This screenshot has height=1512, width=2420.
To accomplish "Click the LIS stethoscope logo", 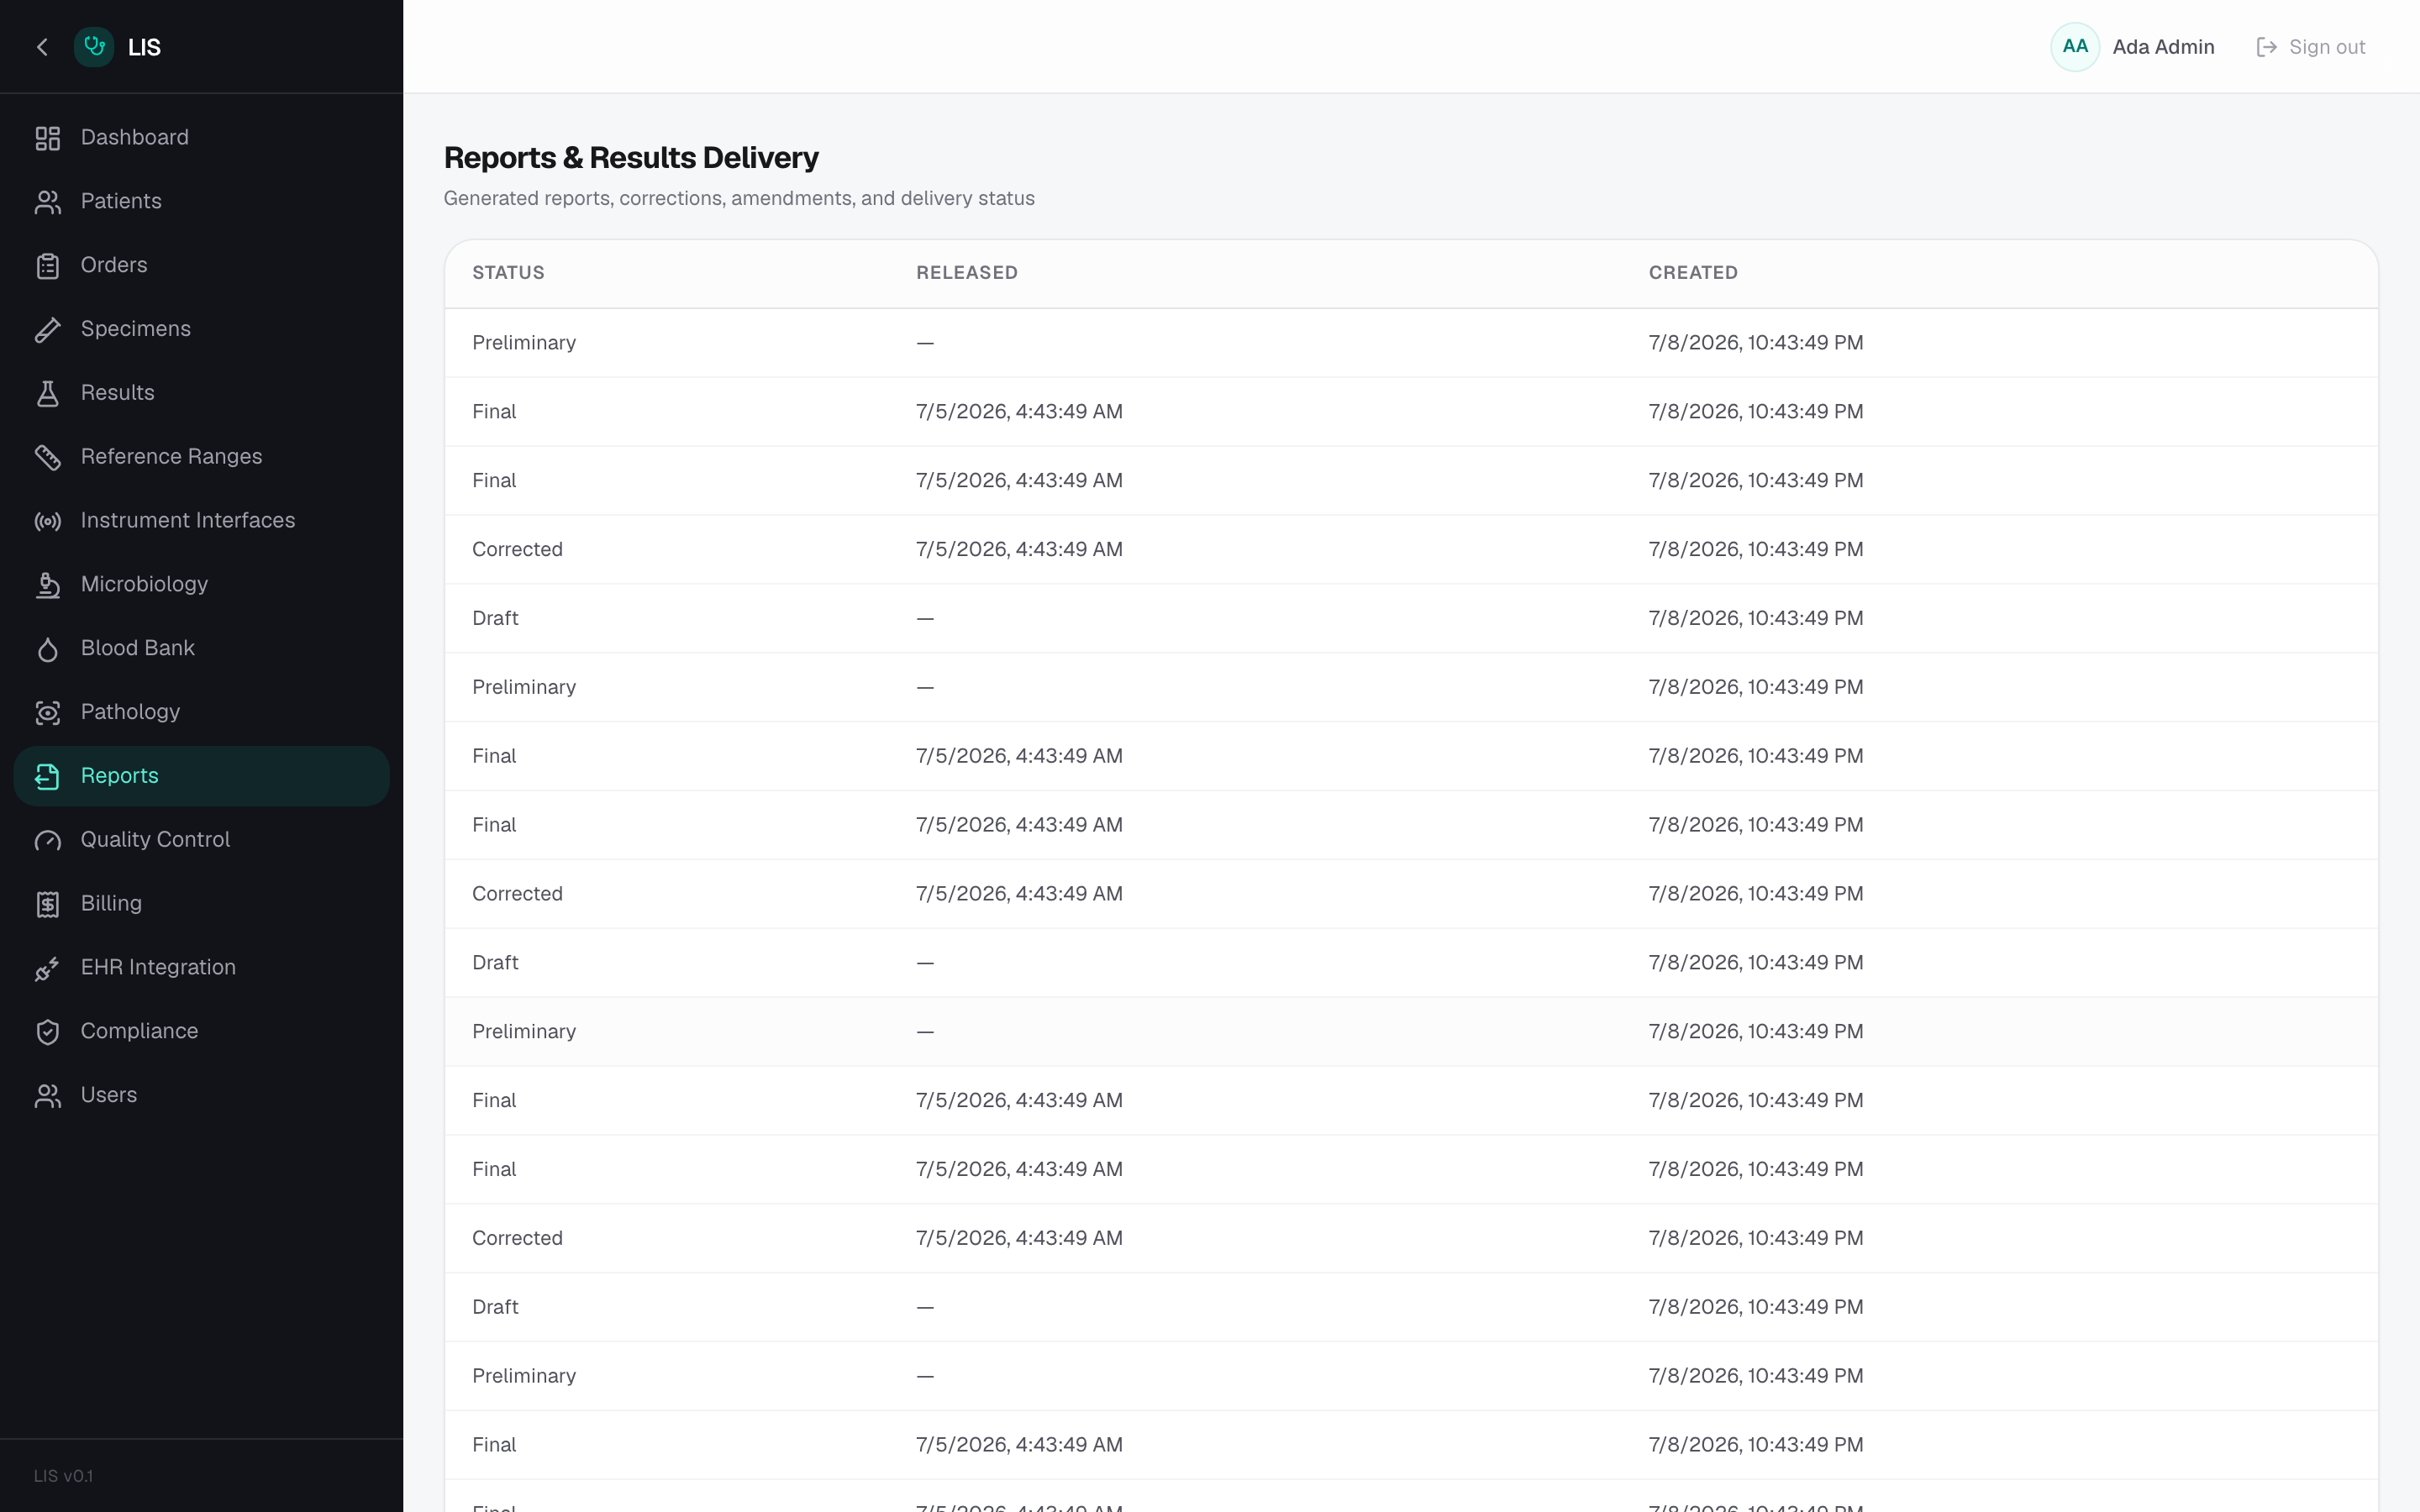I will [94, 47].
